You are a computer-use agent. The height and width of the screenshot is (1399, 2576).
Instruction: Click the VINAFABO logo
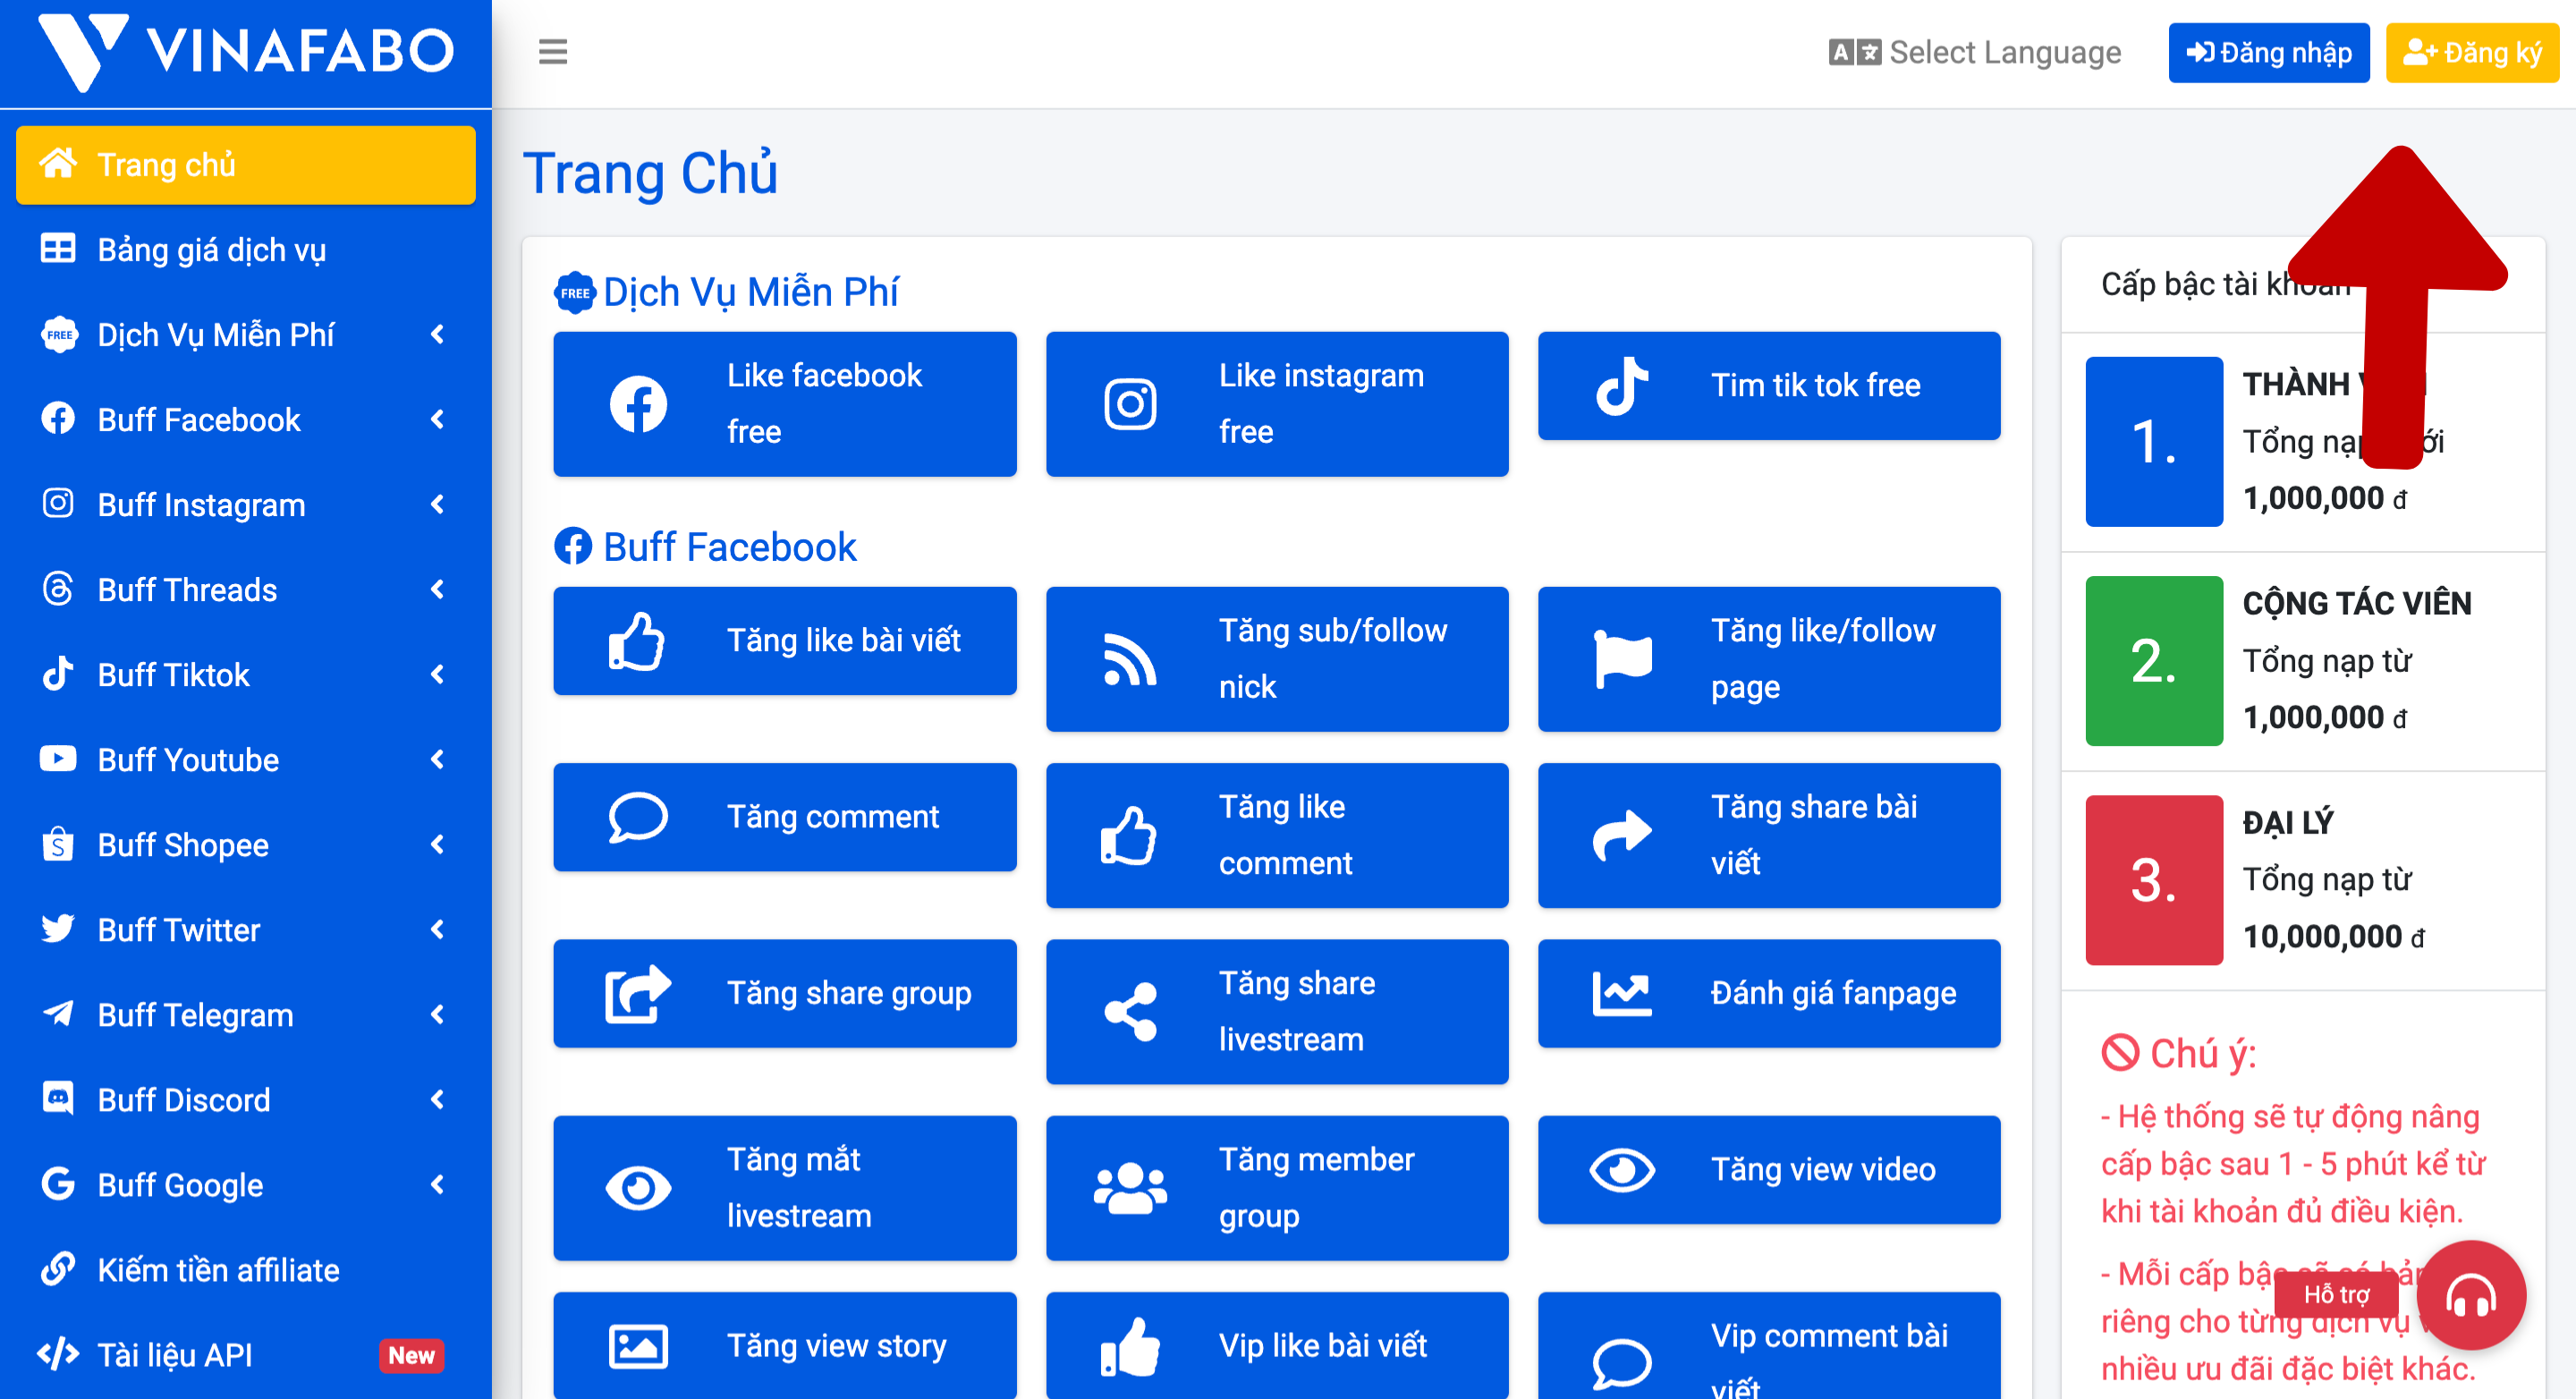click(x=246, y=50)
